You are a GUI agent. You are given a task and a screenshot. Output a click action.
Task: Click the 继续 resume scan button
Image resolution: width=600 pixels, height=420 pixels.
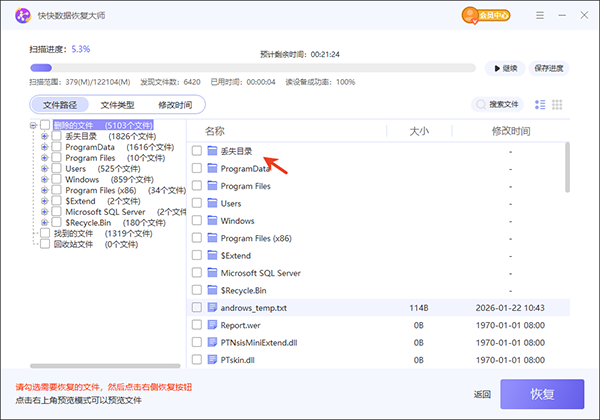[x=505, y=68]
